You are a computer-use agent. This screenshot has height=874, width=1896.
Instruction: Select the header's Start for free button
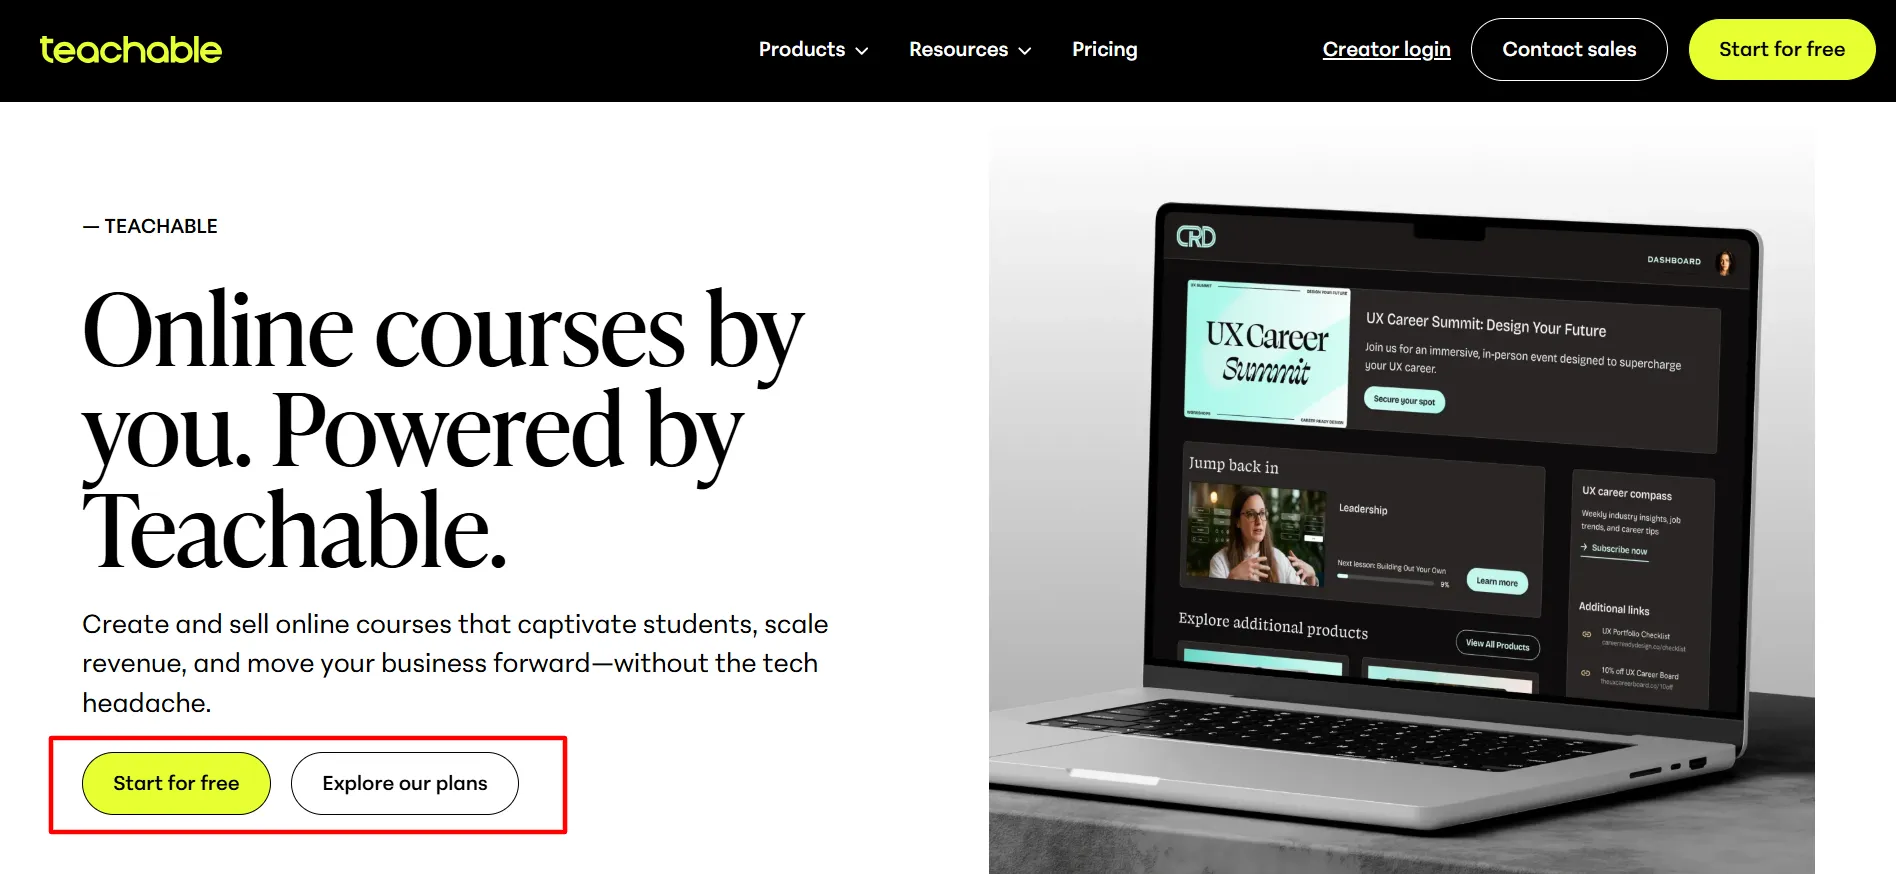(x=1782, y=49)
